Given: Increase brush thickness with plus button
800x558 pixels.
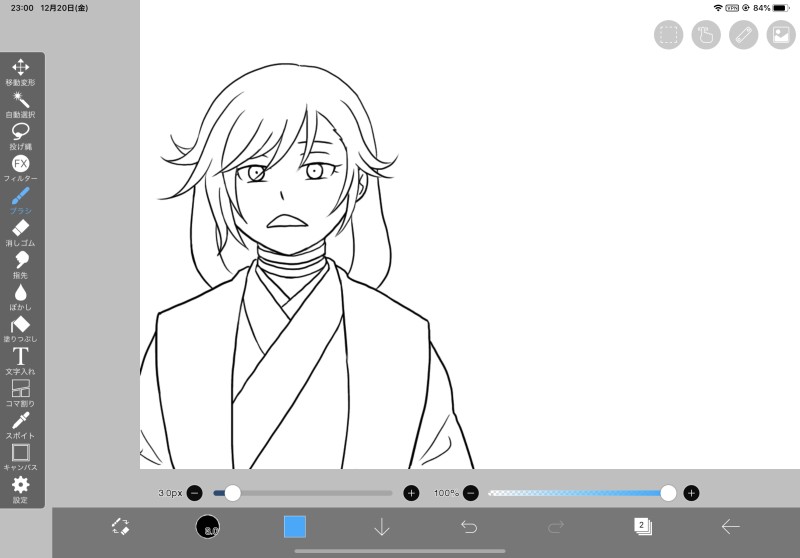Looking at the screenshot, I should click(x=411, y=493).
